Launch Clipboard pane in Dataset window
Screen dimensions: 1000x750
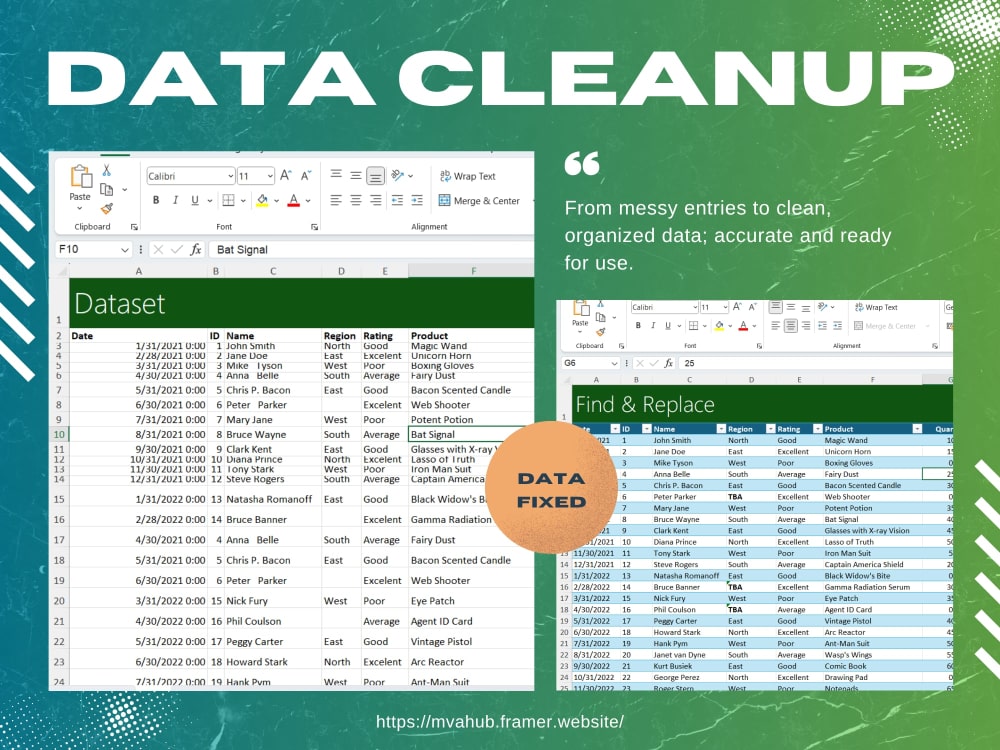pos(134,226)
